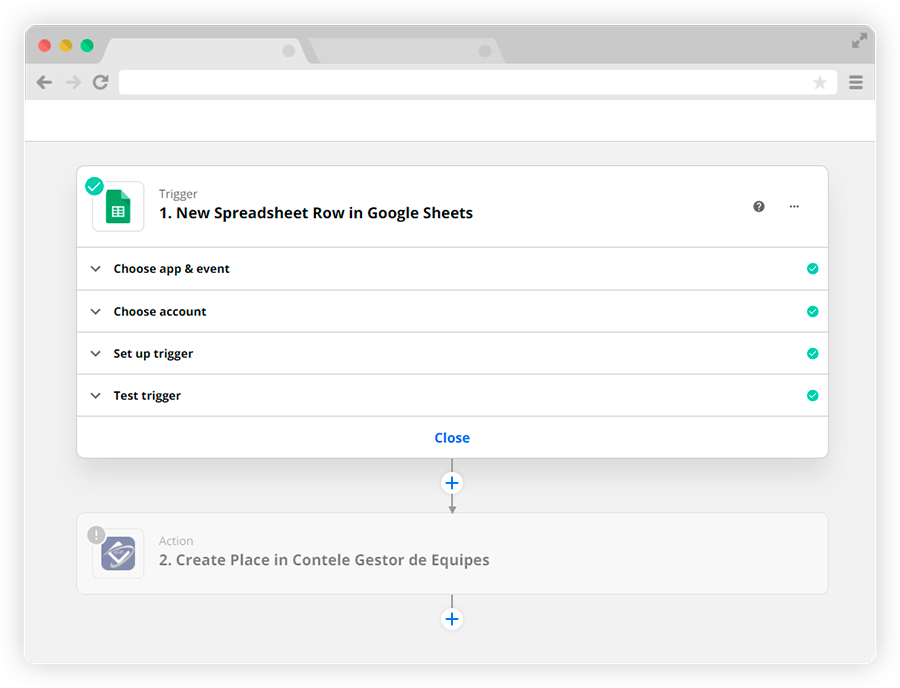The width and height of the screenshot is (900, 688).
Task: Click the green checkmark beside Test trigger
Action: tap(812, 395)
